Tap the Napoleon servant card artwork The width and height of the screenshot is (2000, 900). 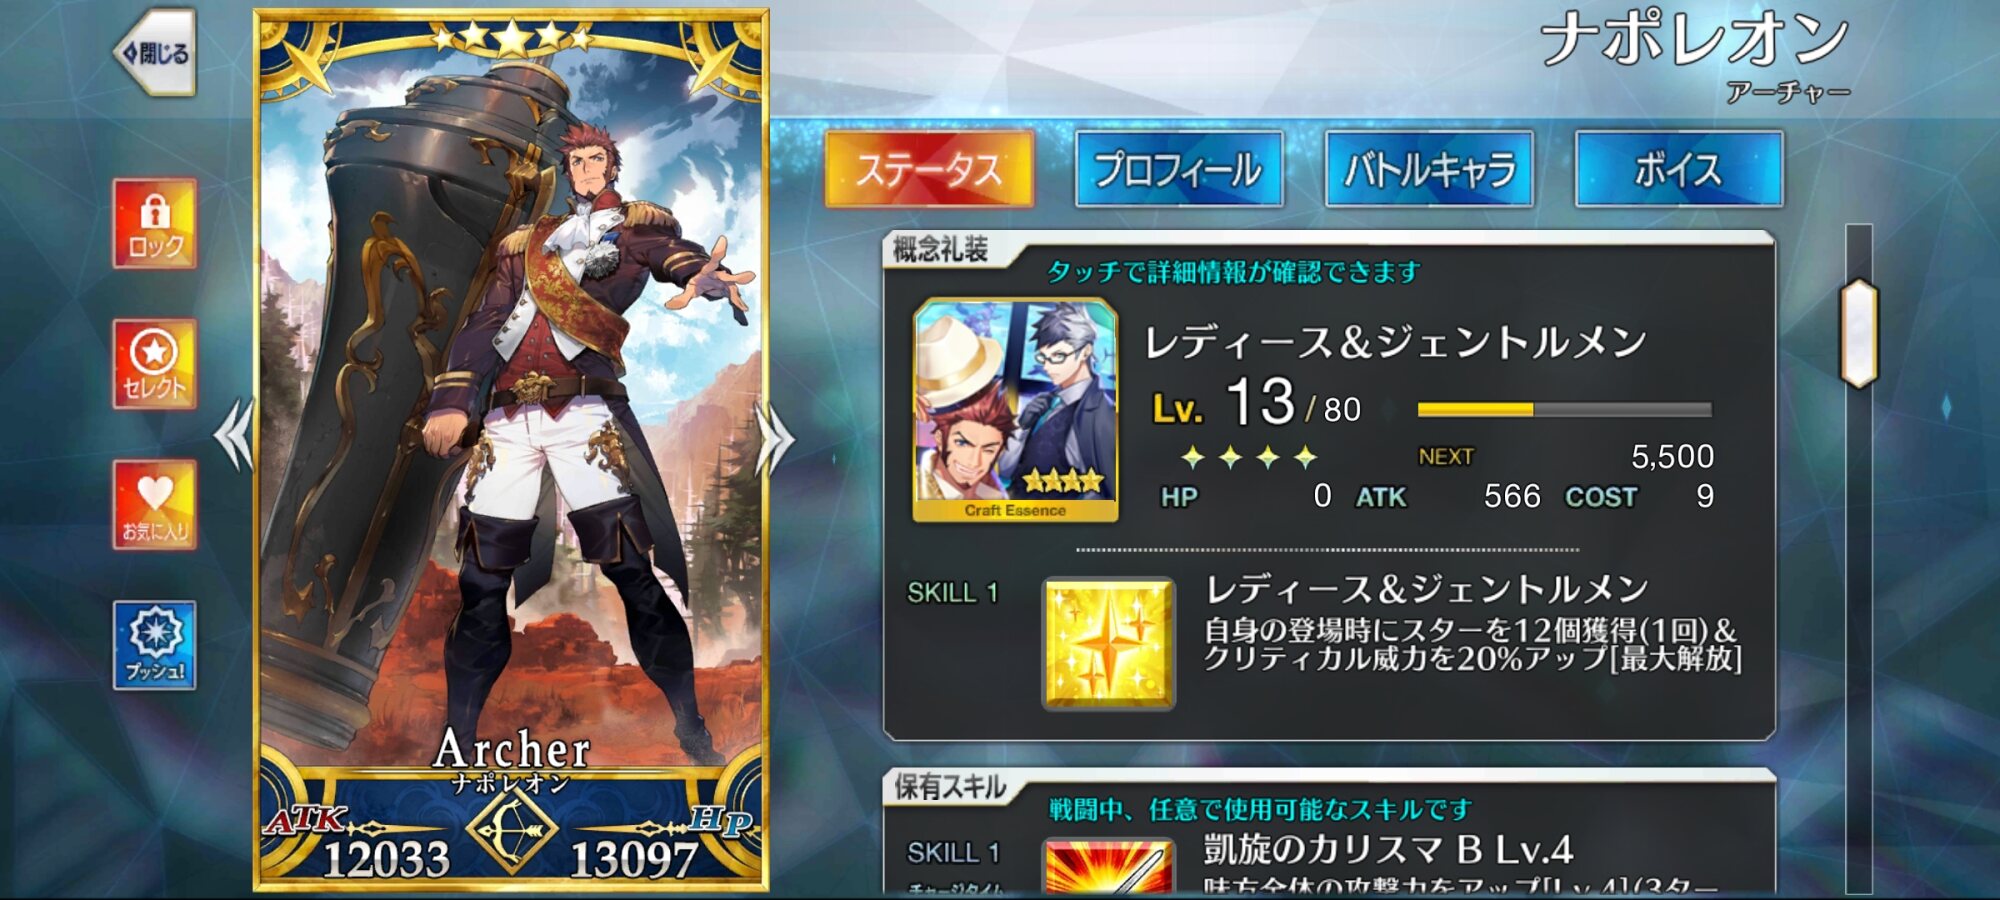coord(512,420)
